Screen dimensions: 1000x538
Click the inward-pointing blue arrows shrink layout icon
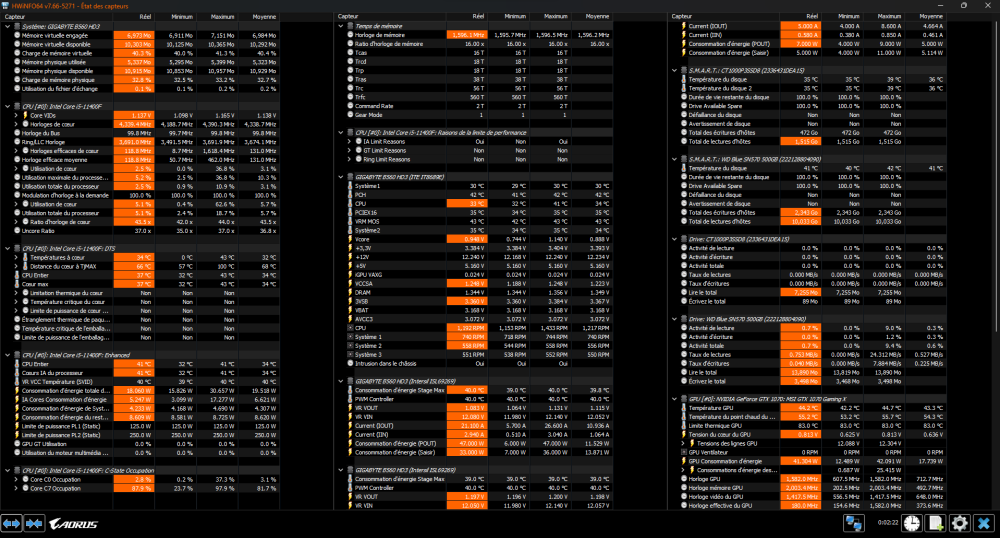tap(34, 523)
